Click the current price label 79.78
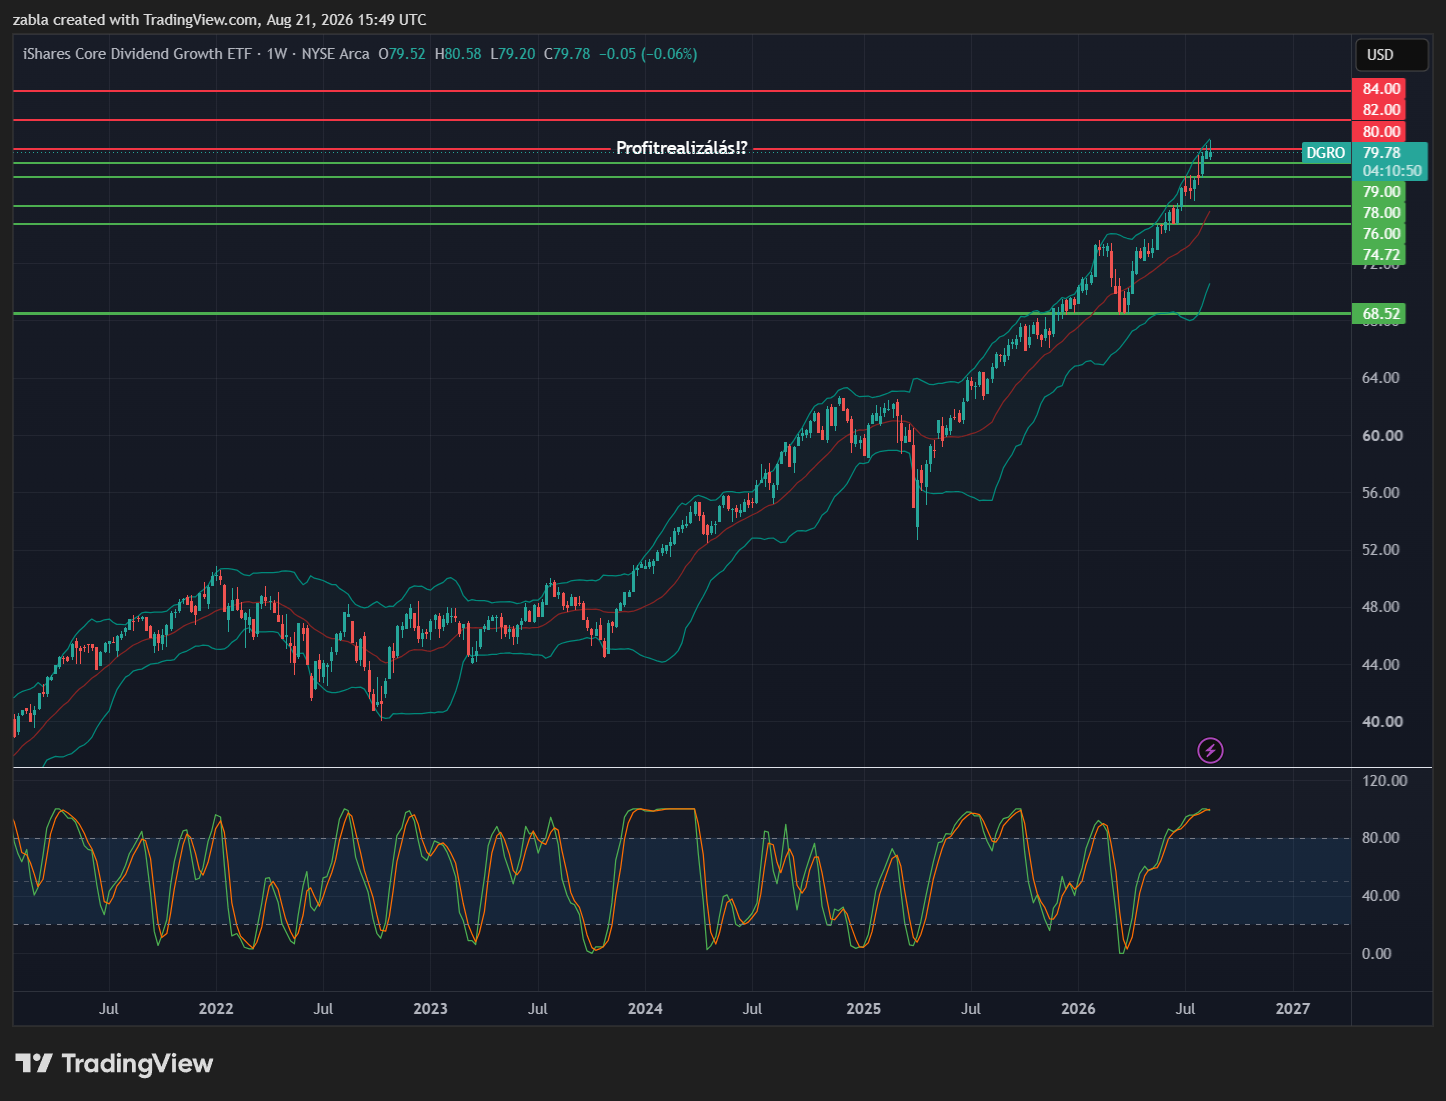Viewport: 1446px width, 1101px height. 1382,153
